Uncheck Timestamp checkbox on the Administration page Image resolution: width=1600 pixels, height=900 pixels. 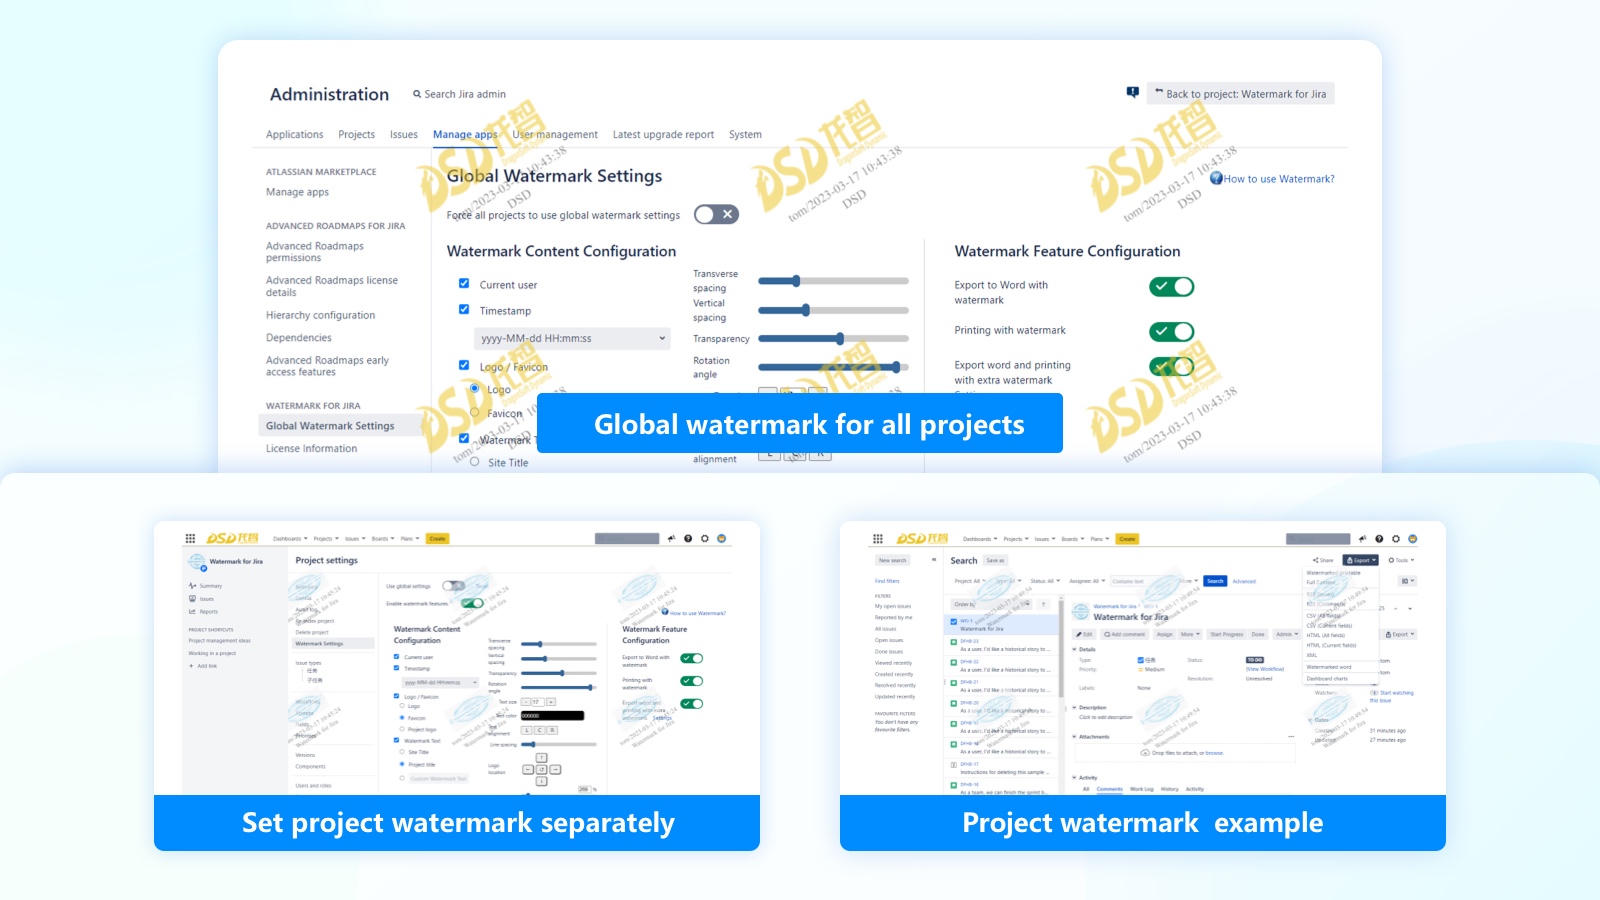tap(464, 310)
